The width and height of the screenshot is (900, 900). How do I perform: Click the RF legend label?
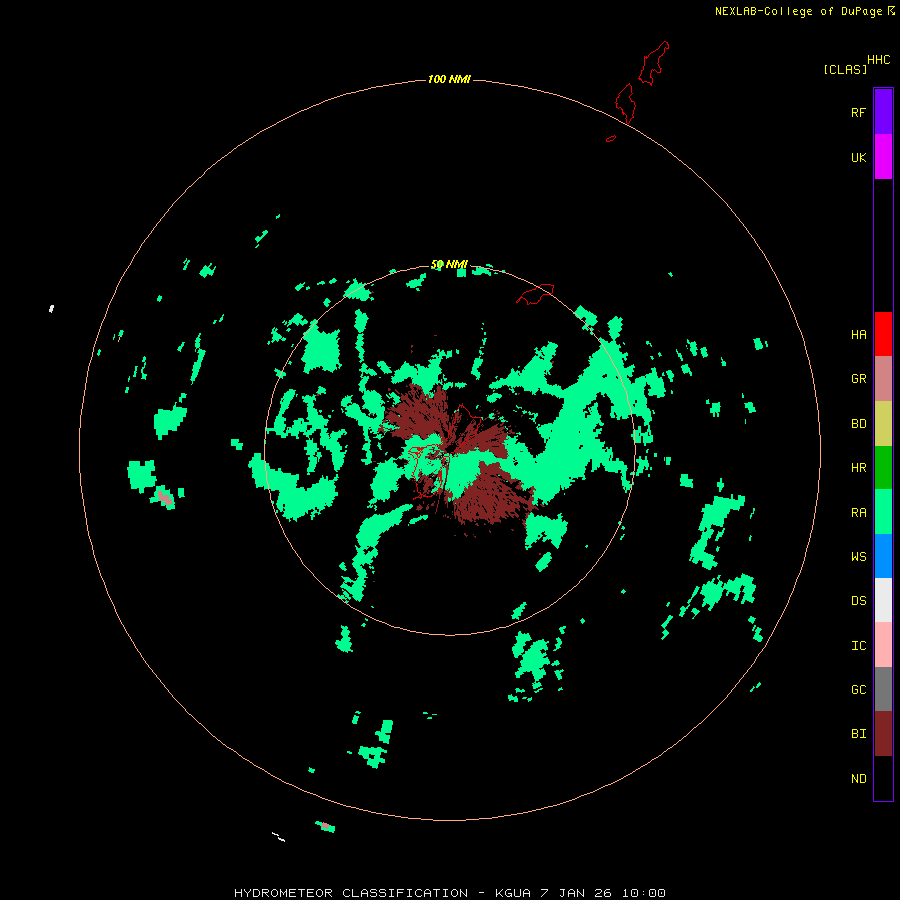pos(858,112)
